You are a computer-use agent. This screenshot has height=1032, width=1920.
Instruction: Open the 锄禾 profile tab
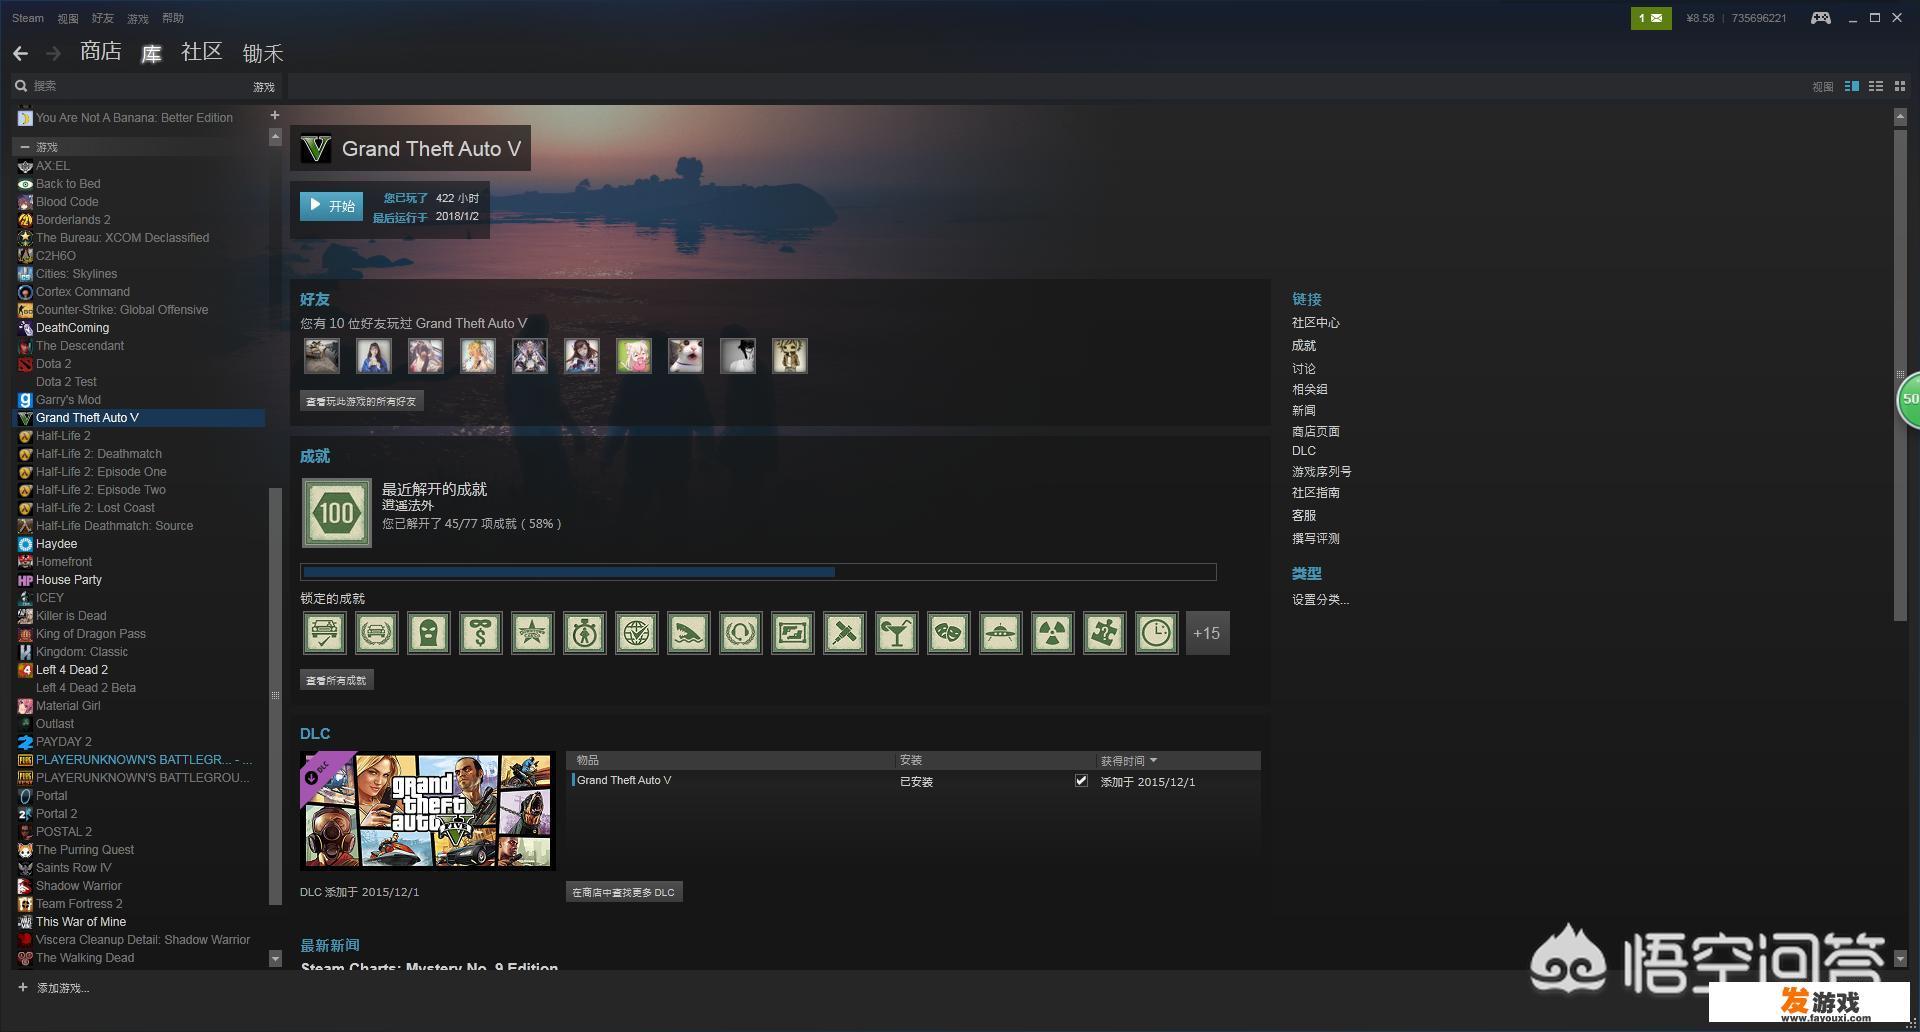point(263,53)
